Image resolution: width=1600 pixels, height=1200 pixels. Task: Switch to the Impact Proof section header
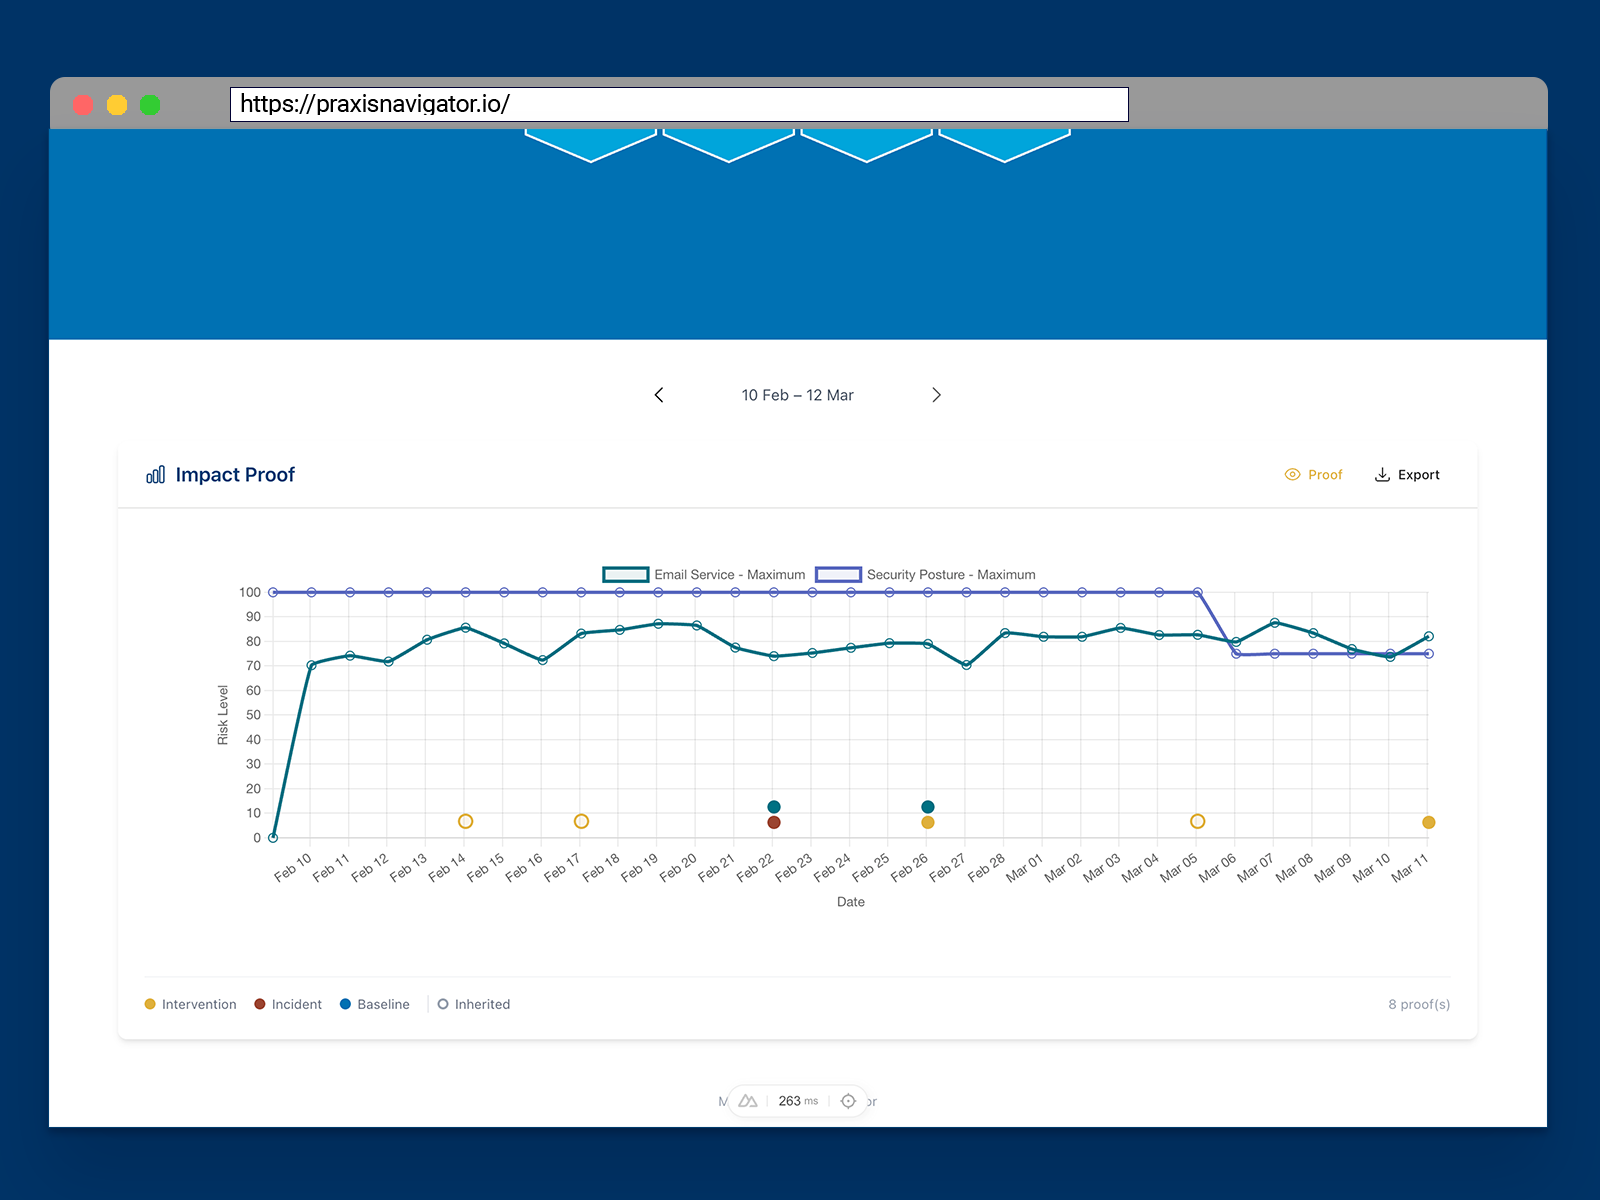click(236, 475)
